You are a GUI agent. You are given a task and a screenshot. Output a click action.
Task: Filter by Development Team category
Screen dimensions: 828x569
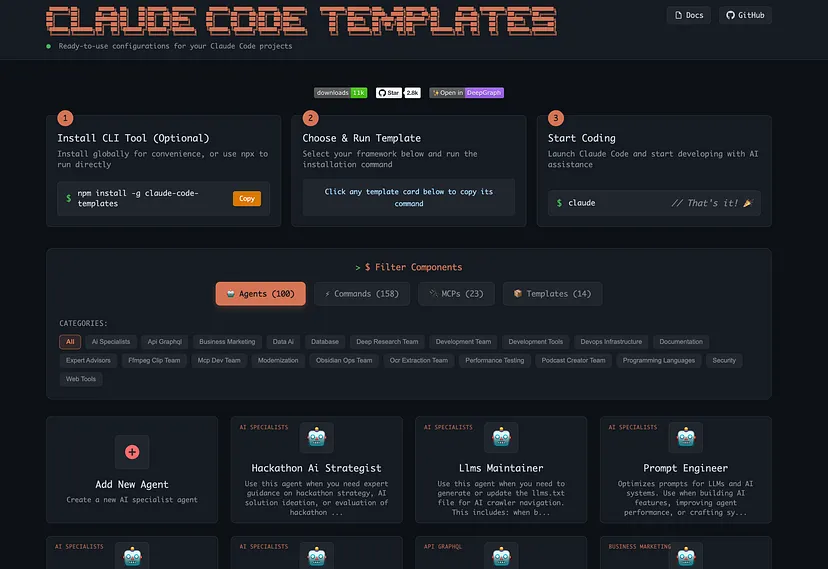pyautogui.click(x=463, y=342)
